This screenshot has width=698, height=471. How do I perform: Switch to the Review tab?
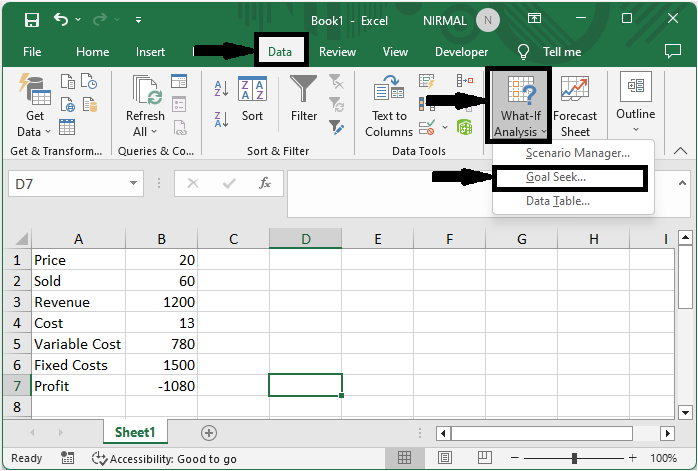[x=337, y=52]
